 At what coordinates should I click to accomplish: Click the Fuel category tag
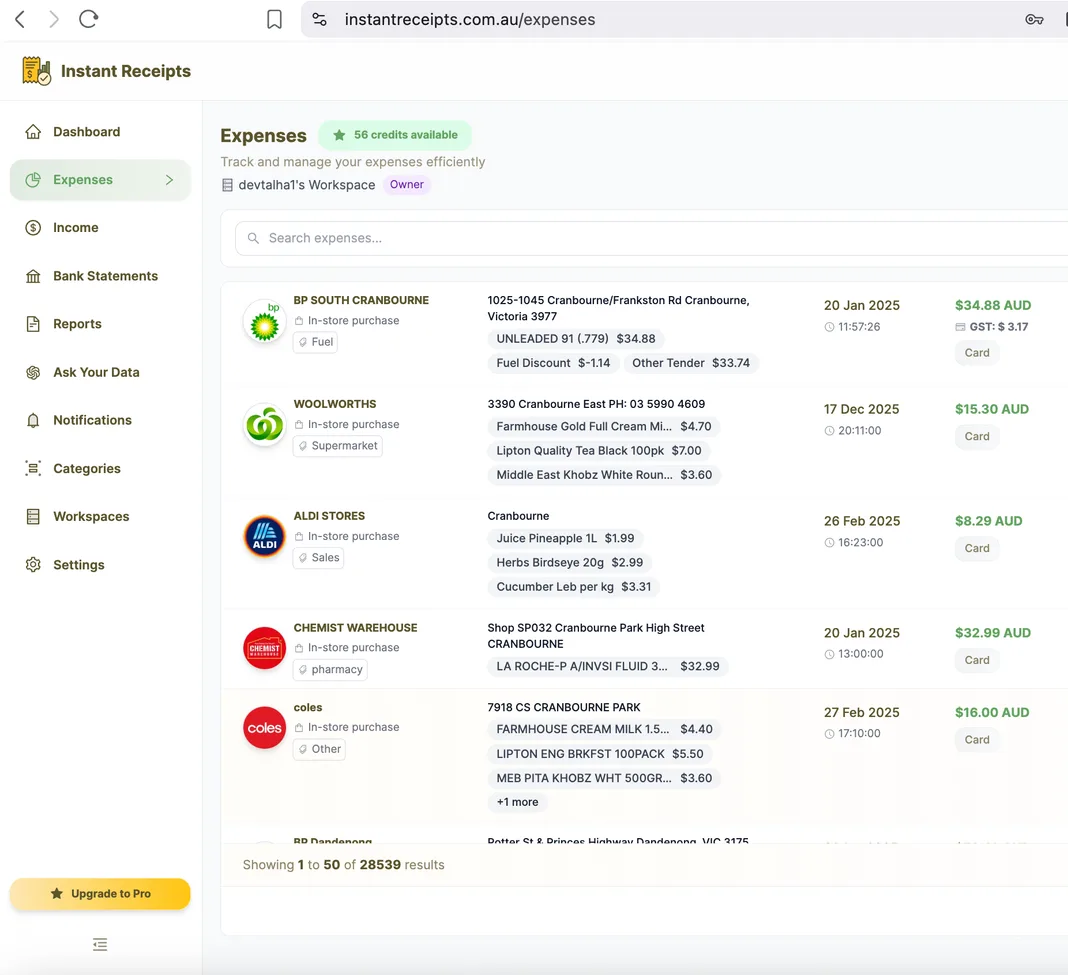tap(315, 342)
